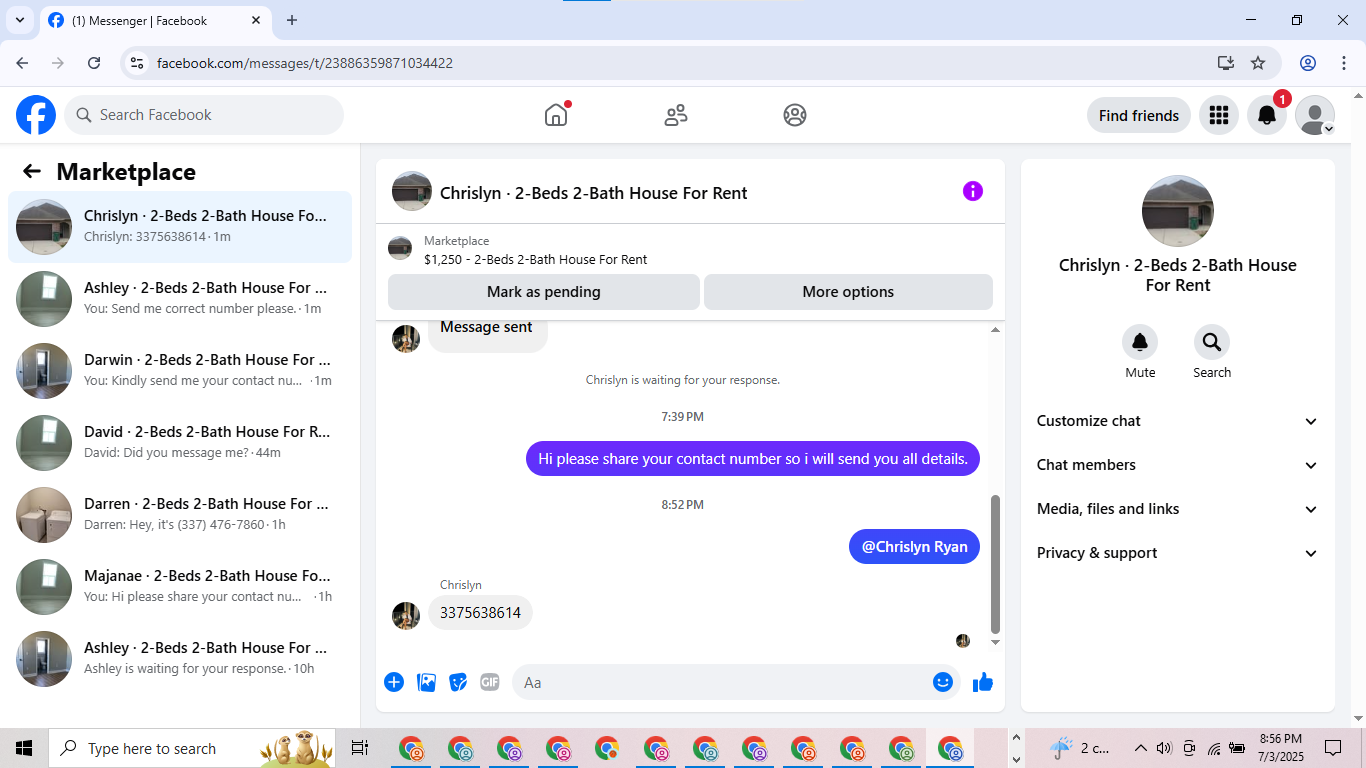Open Chrome profile icon
The image size is (1366, 768).
pos(1308,63)
